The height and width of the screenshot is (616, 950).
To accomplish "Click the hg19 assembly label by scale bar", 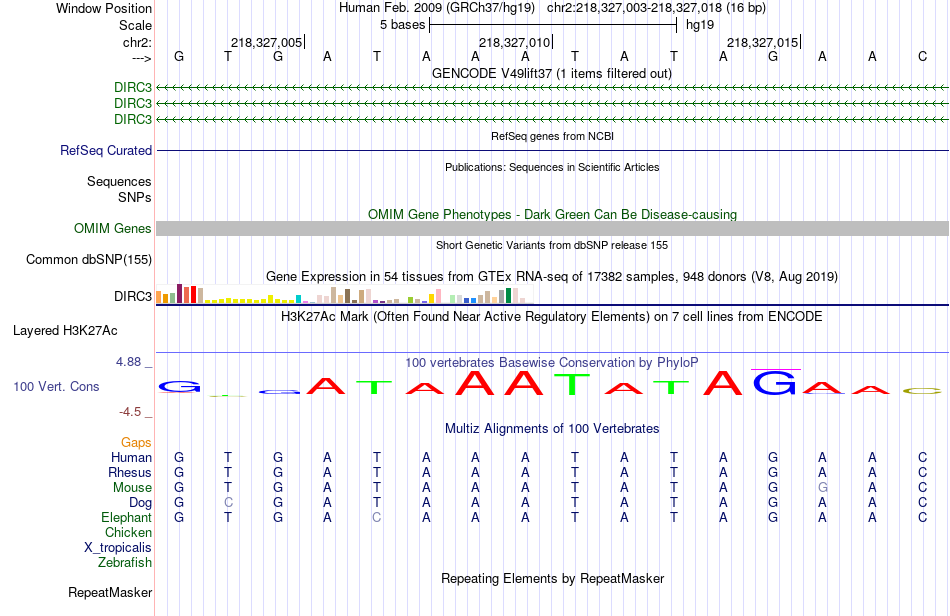I will pyautogui.click(x=700, y=25).
